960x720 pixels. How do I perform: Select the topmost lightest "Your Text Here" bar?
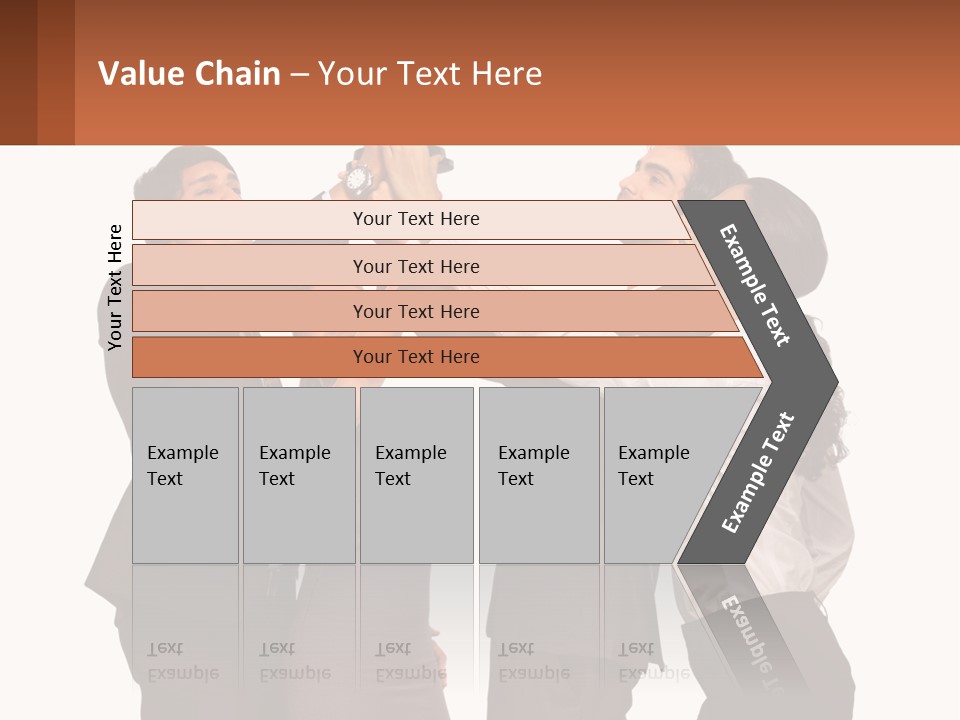[415, 219]
